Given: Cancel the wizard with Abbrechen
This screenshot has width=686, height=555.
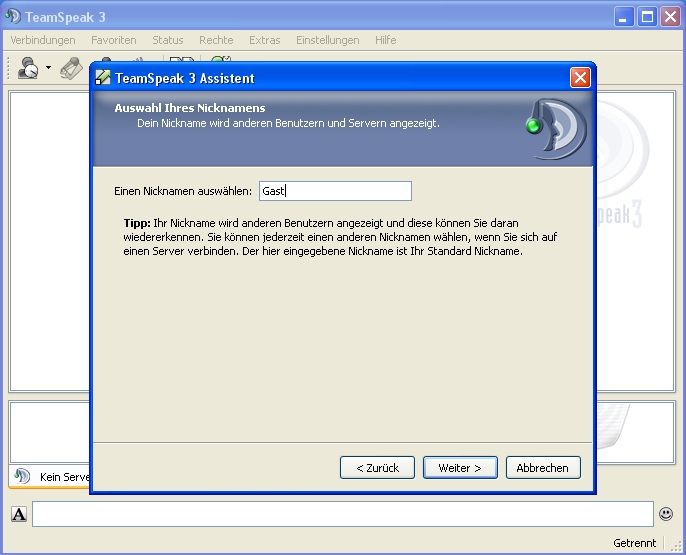Looking at the screenshot, I should (543, 468).
